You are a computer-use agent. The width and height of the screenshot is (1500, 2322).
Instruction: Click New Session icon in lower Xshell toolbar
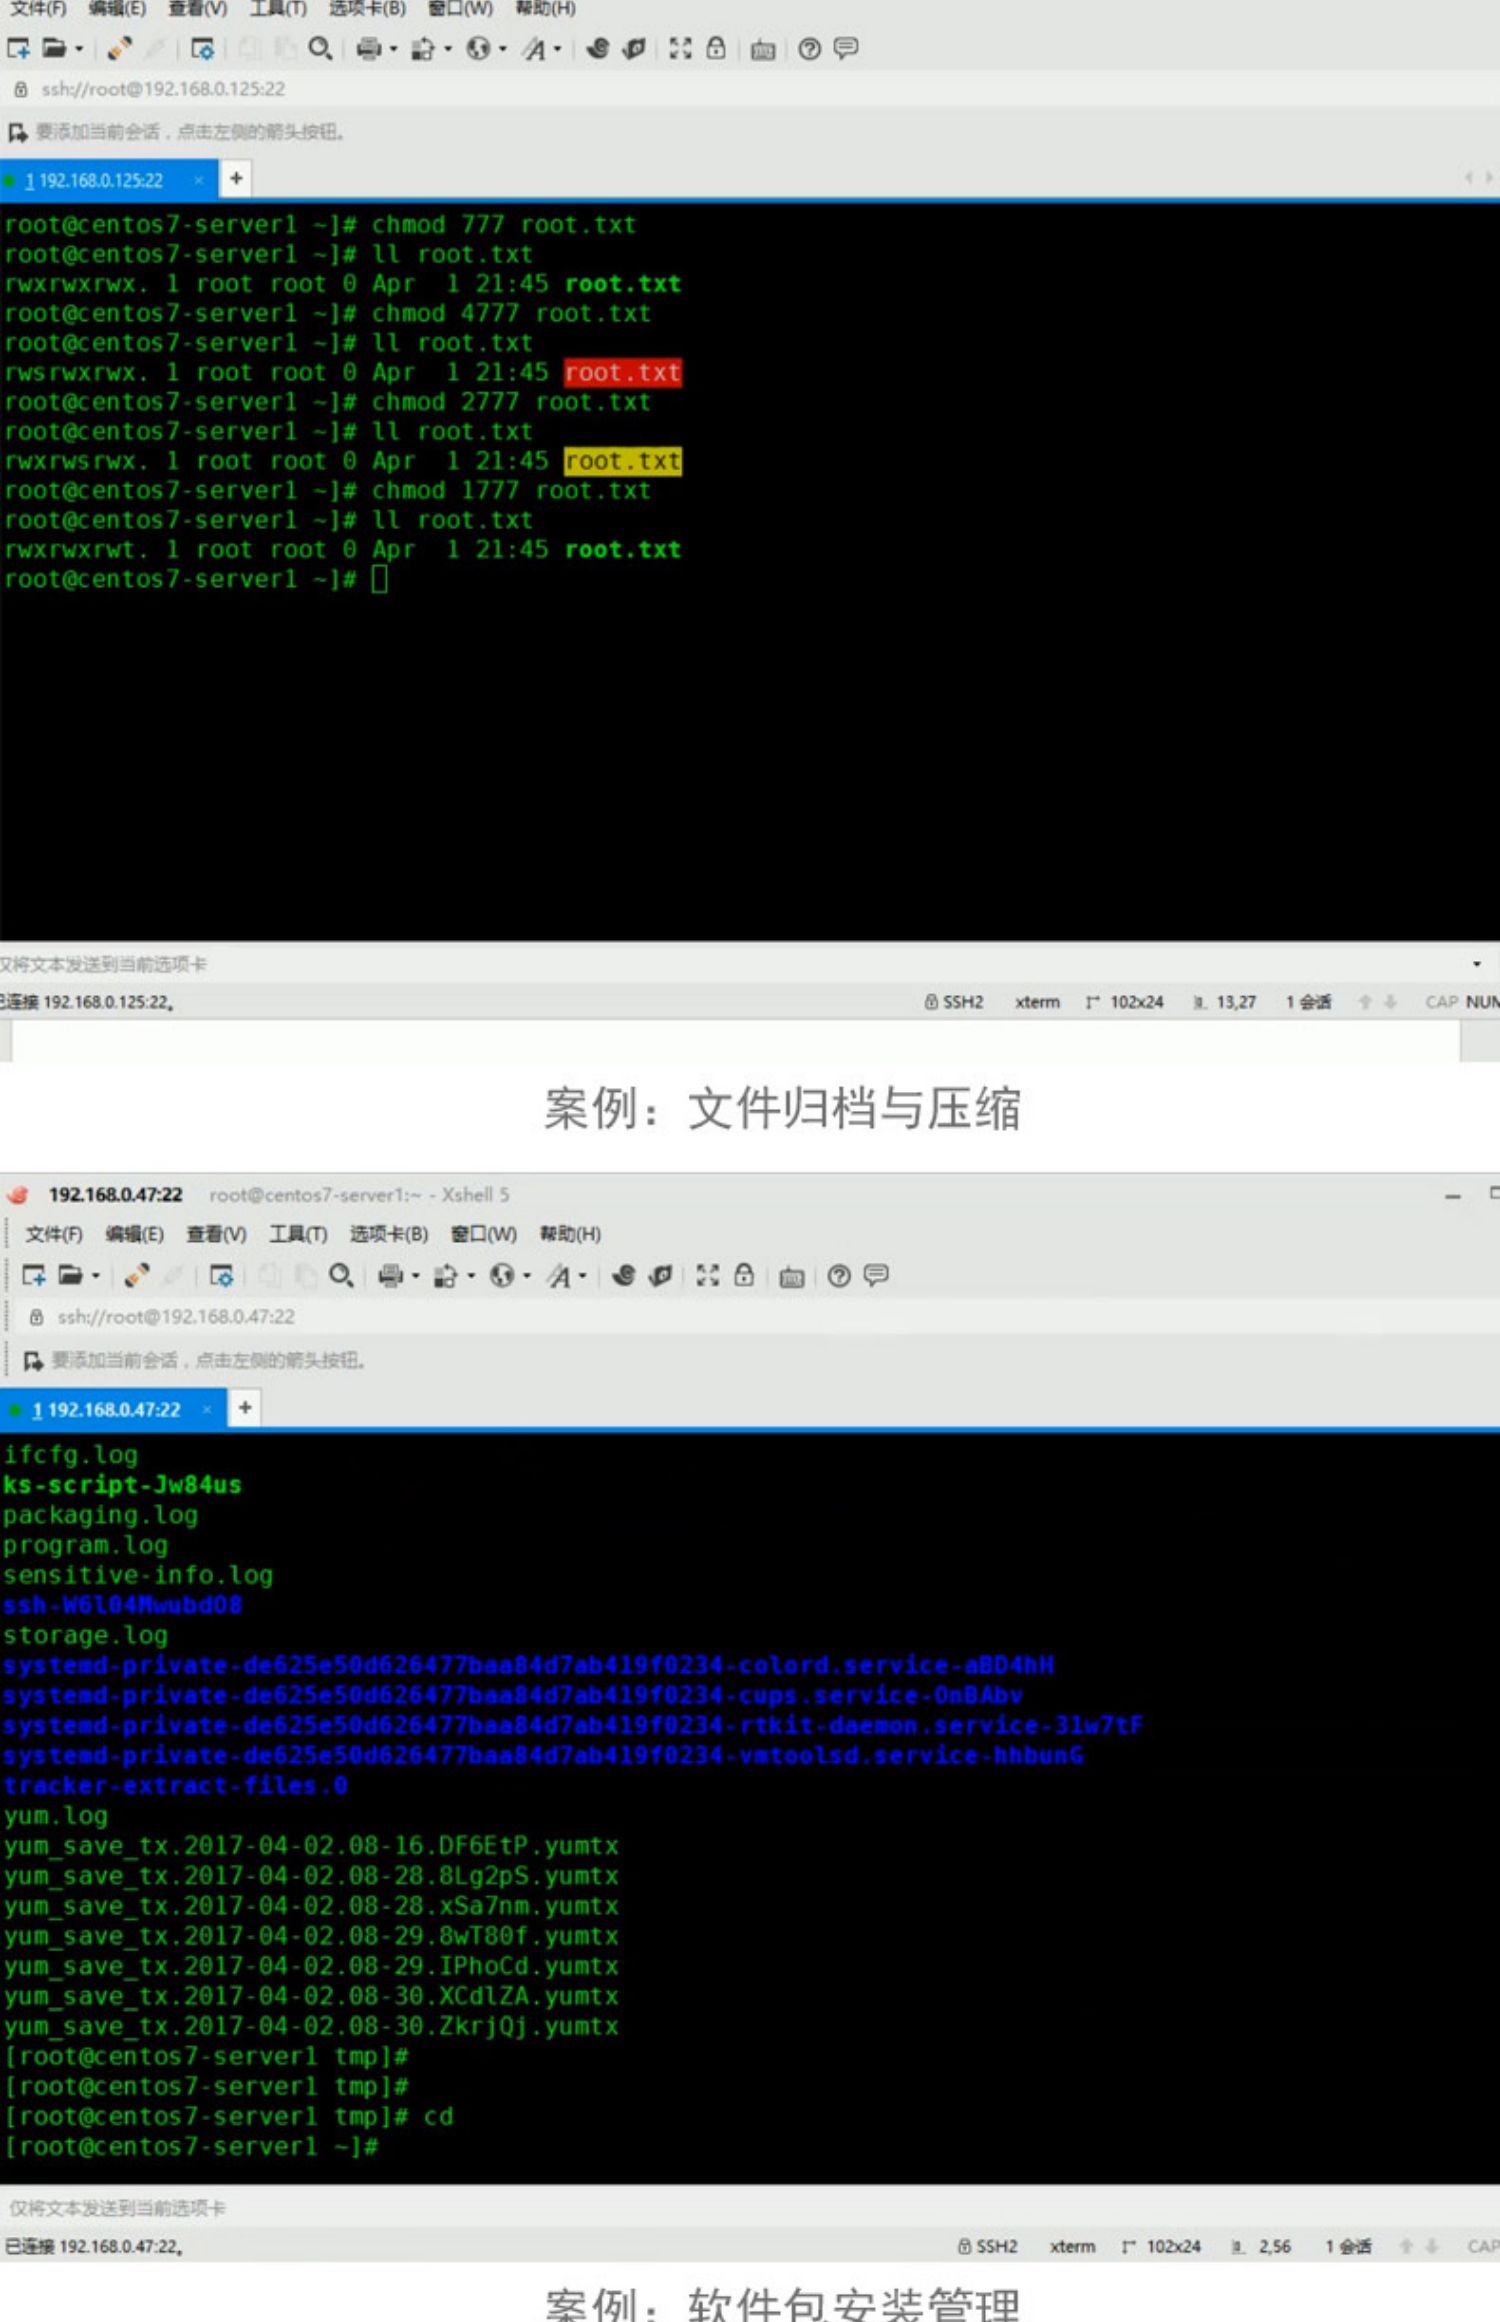pyautogui.click(x=35, y=1275)
